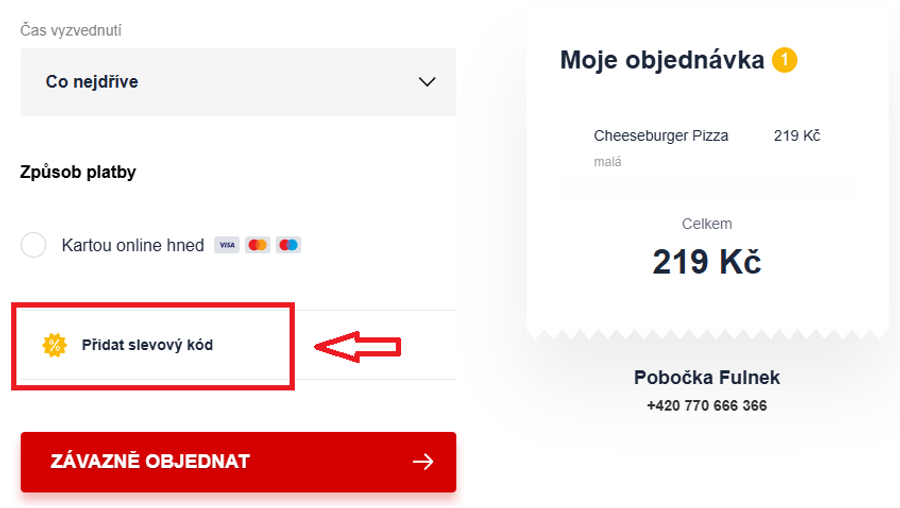The image size is (900, 508).
Task: Call the phone number +420 770 666 366
Action: tap(707, 405)
